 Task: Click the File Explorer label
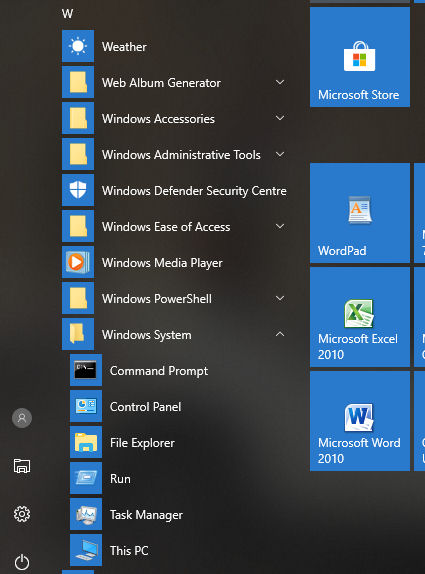pos(142,443)
